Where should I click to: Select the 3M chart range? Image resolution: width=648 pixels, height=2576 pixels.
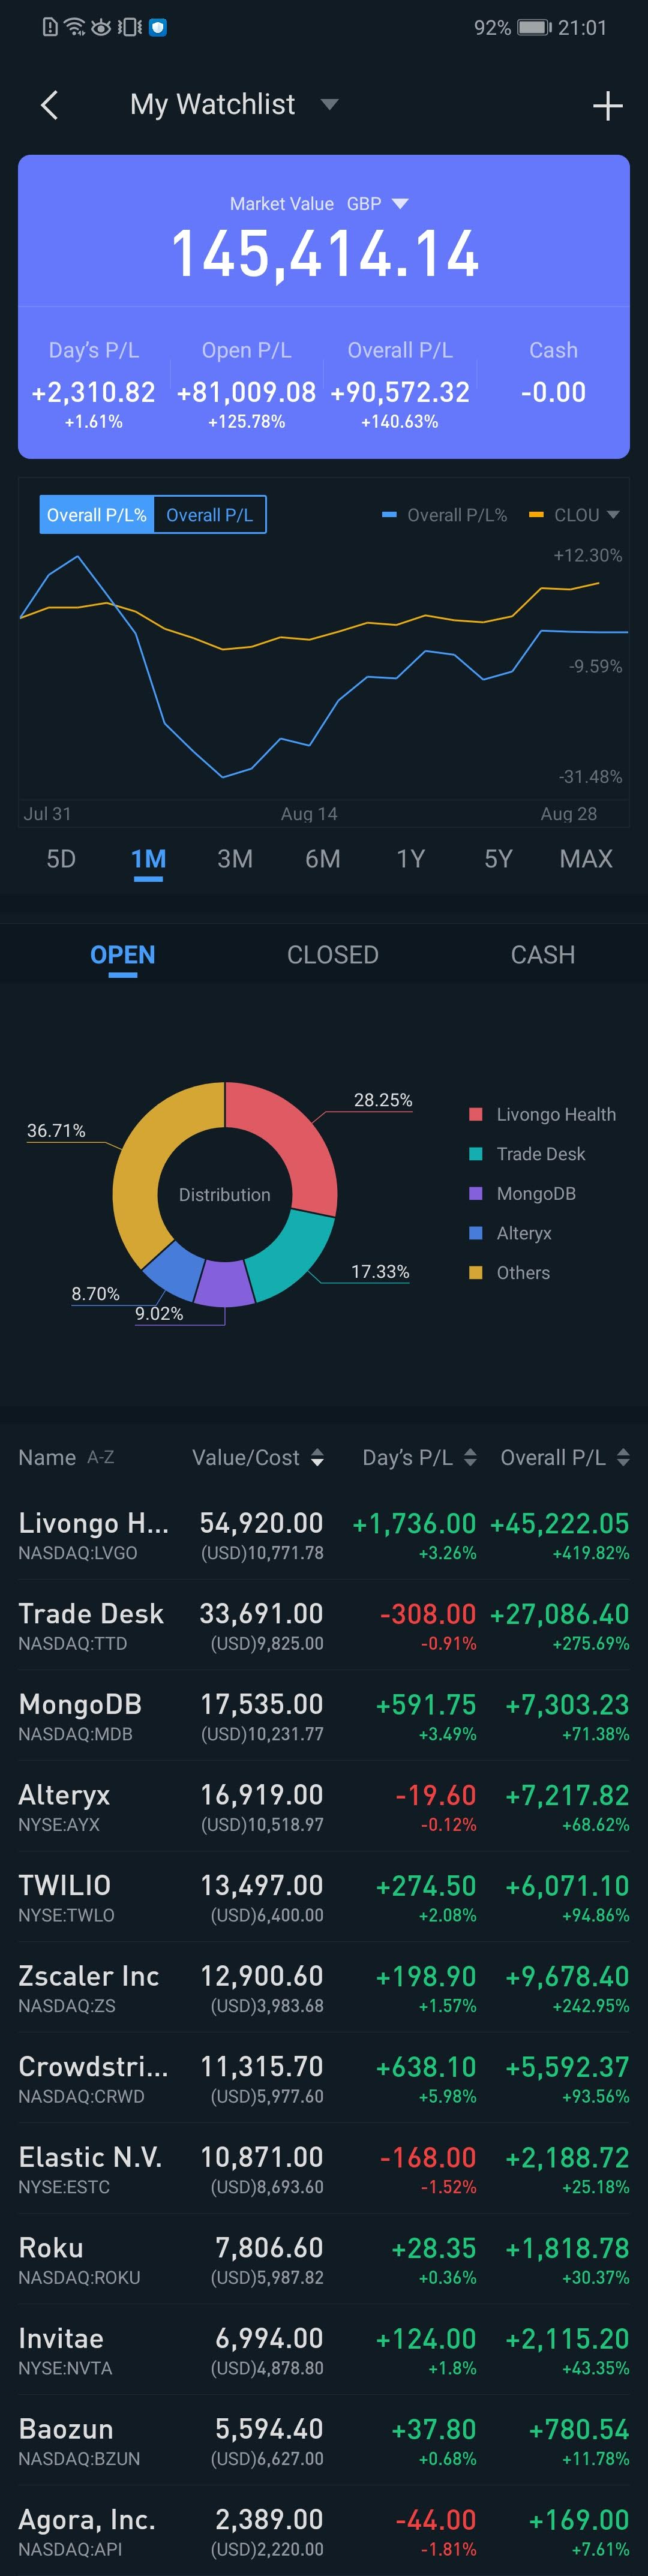[235, 859]
